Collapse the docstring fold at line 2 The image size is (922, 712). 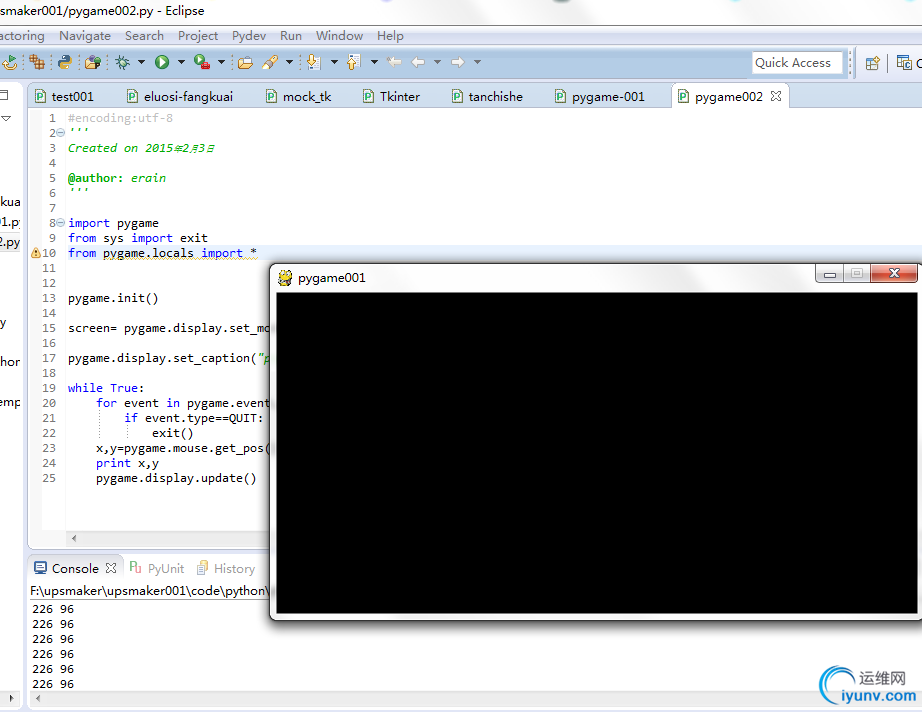tap(61, 132)
